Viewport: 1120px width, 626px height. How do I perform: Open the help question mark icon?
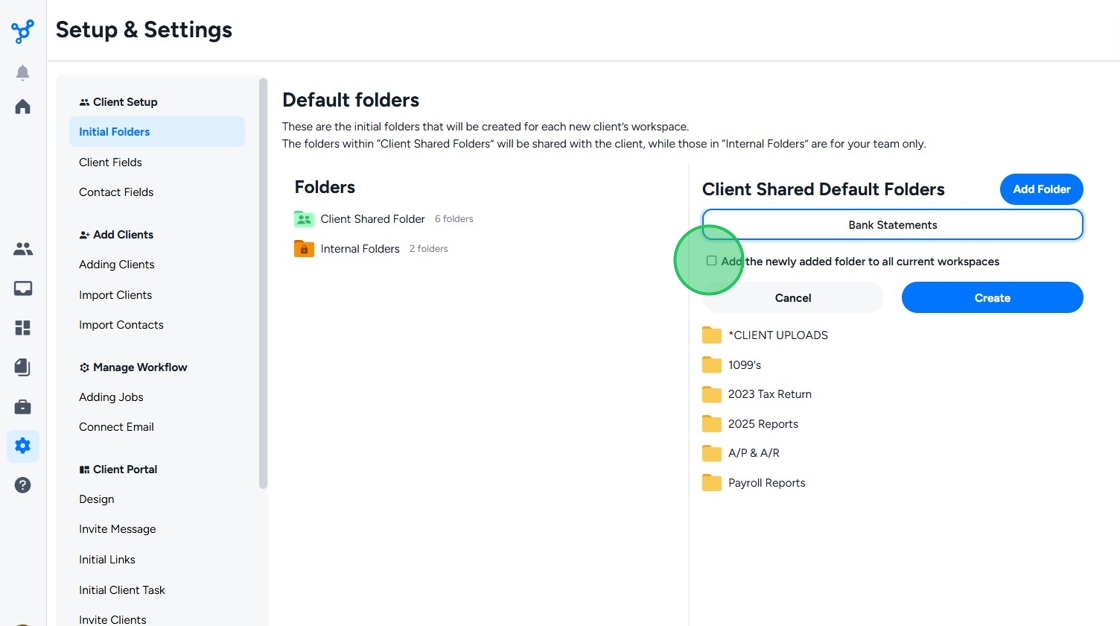(22, 485)
